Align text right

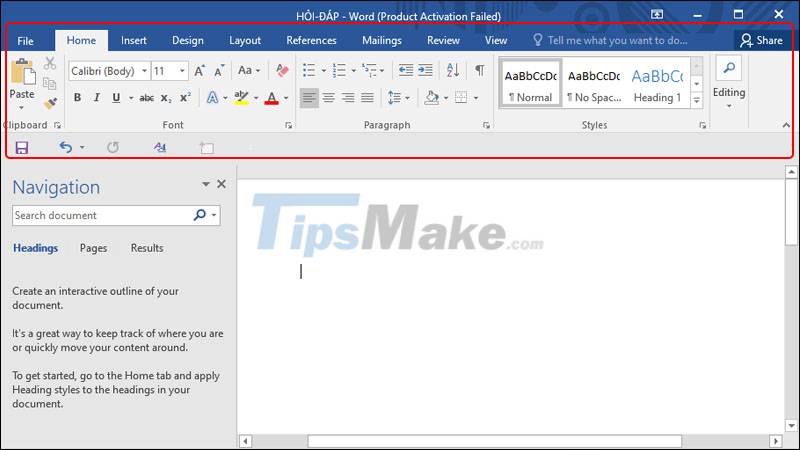click(348, 97)
